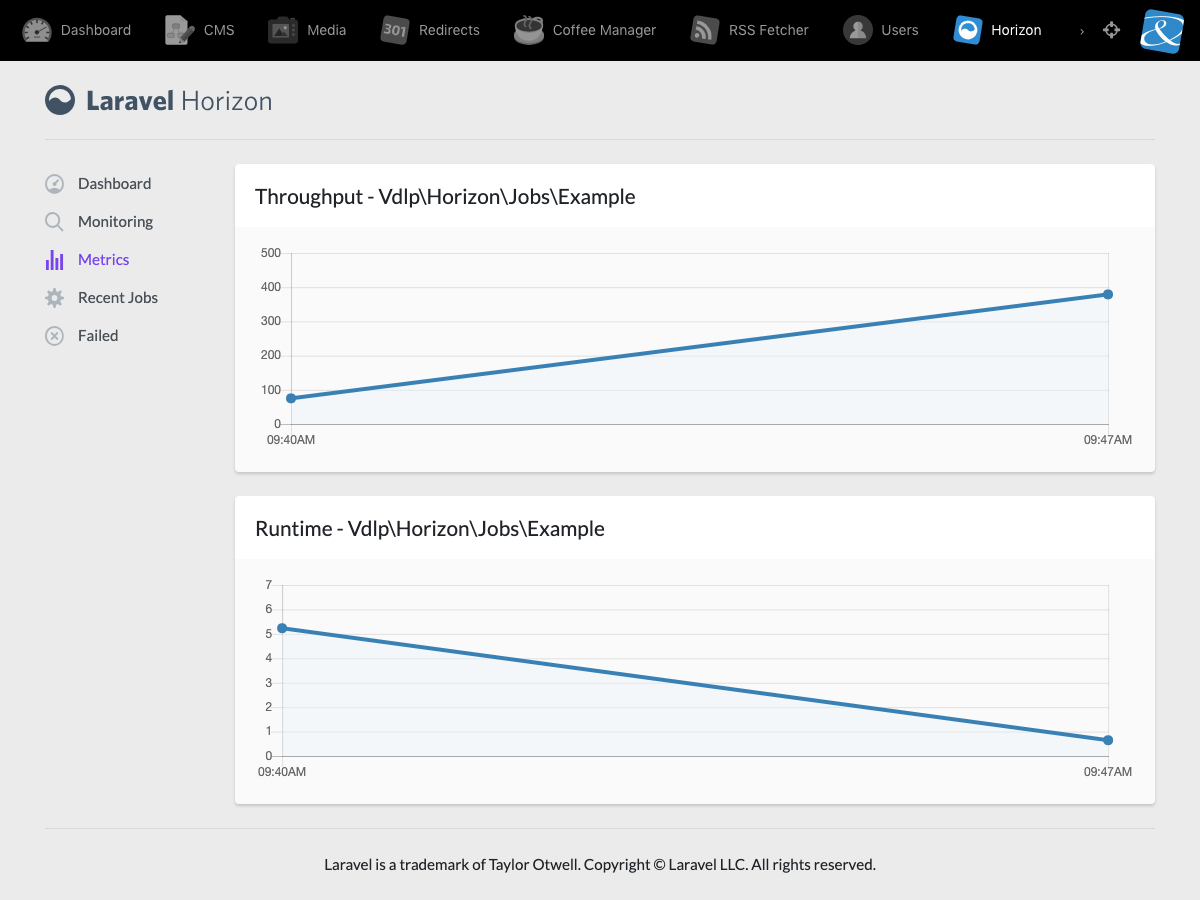
Task: Open the CMS menu label
Action: (219, 30)
